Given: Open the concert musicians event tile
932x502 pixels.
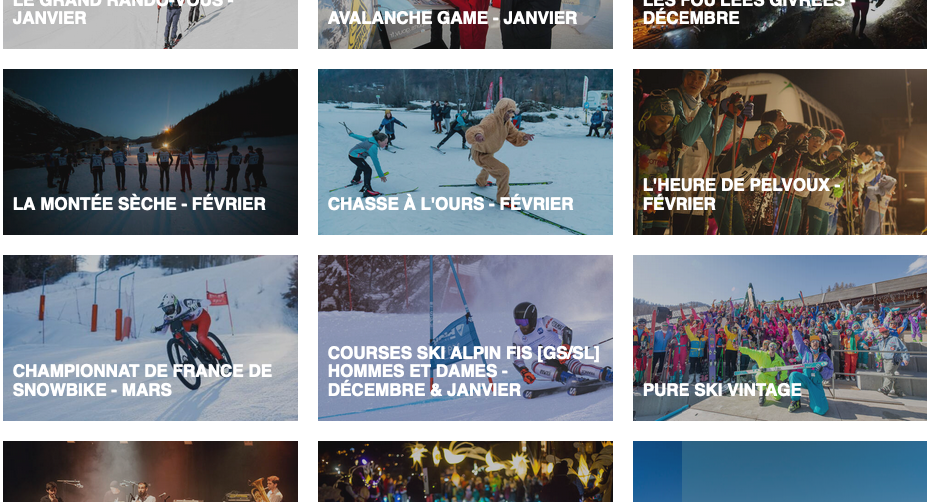Looking at the screenshot, I should point(150,472).
